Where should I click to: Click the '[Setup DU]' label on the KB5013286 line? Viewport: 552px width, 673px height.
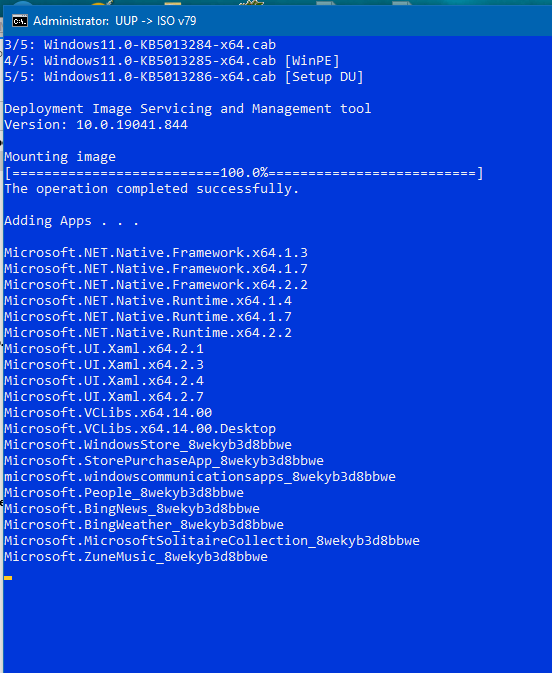[324, 77]
